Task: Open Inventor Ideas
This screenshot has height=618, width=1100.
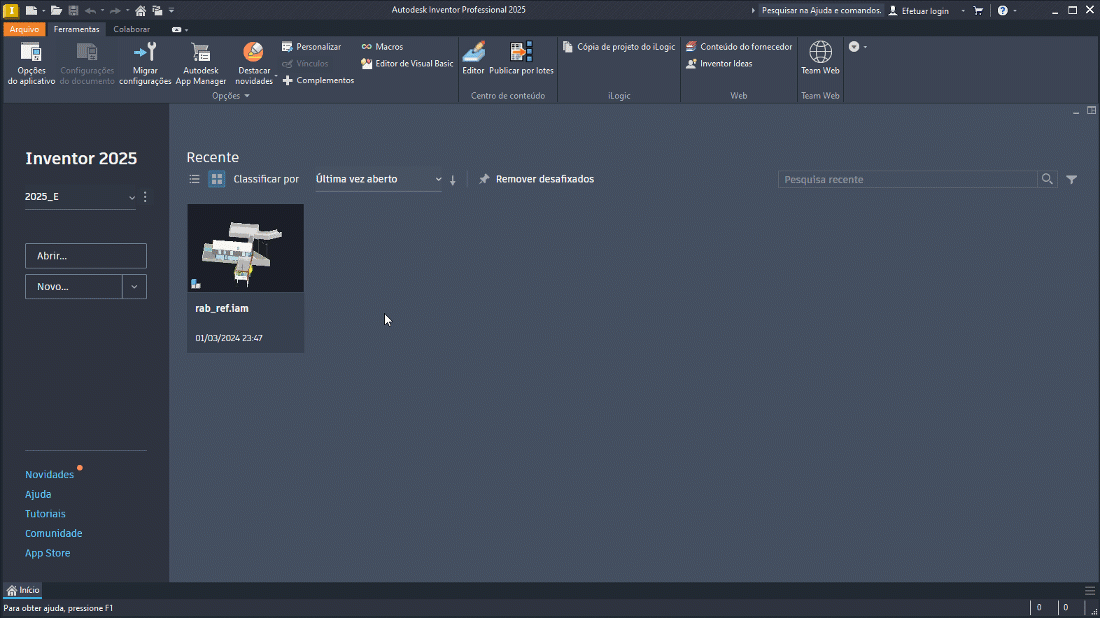Action: click(719, 63)
